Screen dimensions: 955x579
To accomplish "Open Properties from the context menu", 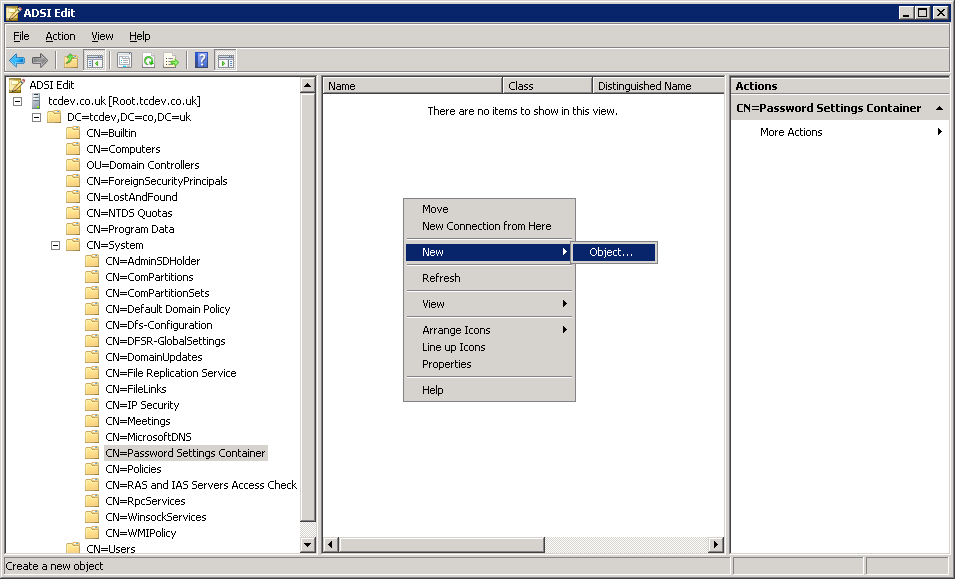I will tap(490, 364).
